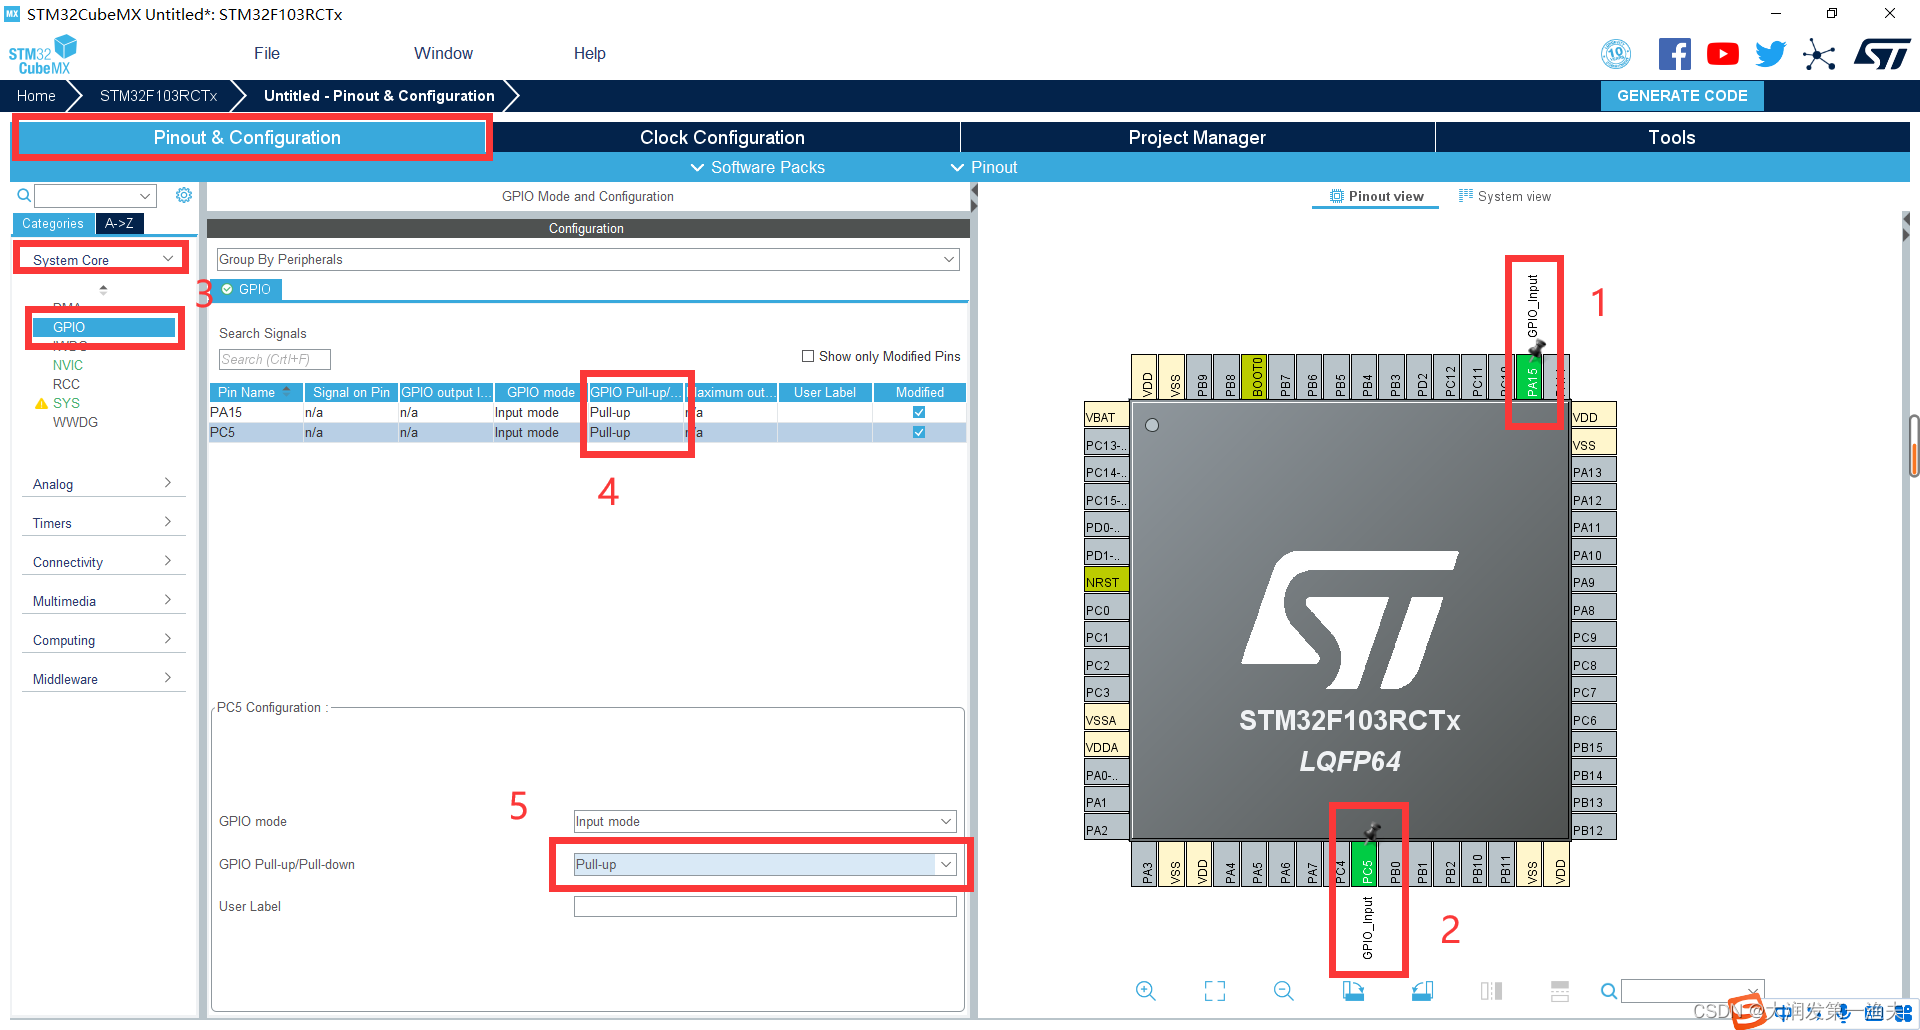Enable Show only Modified Pins
The width and height of the screenshot is (1920, 1030).
808,356
